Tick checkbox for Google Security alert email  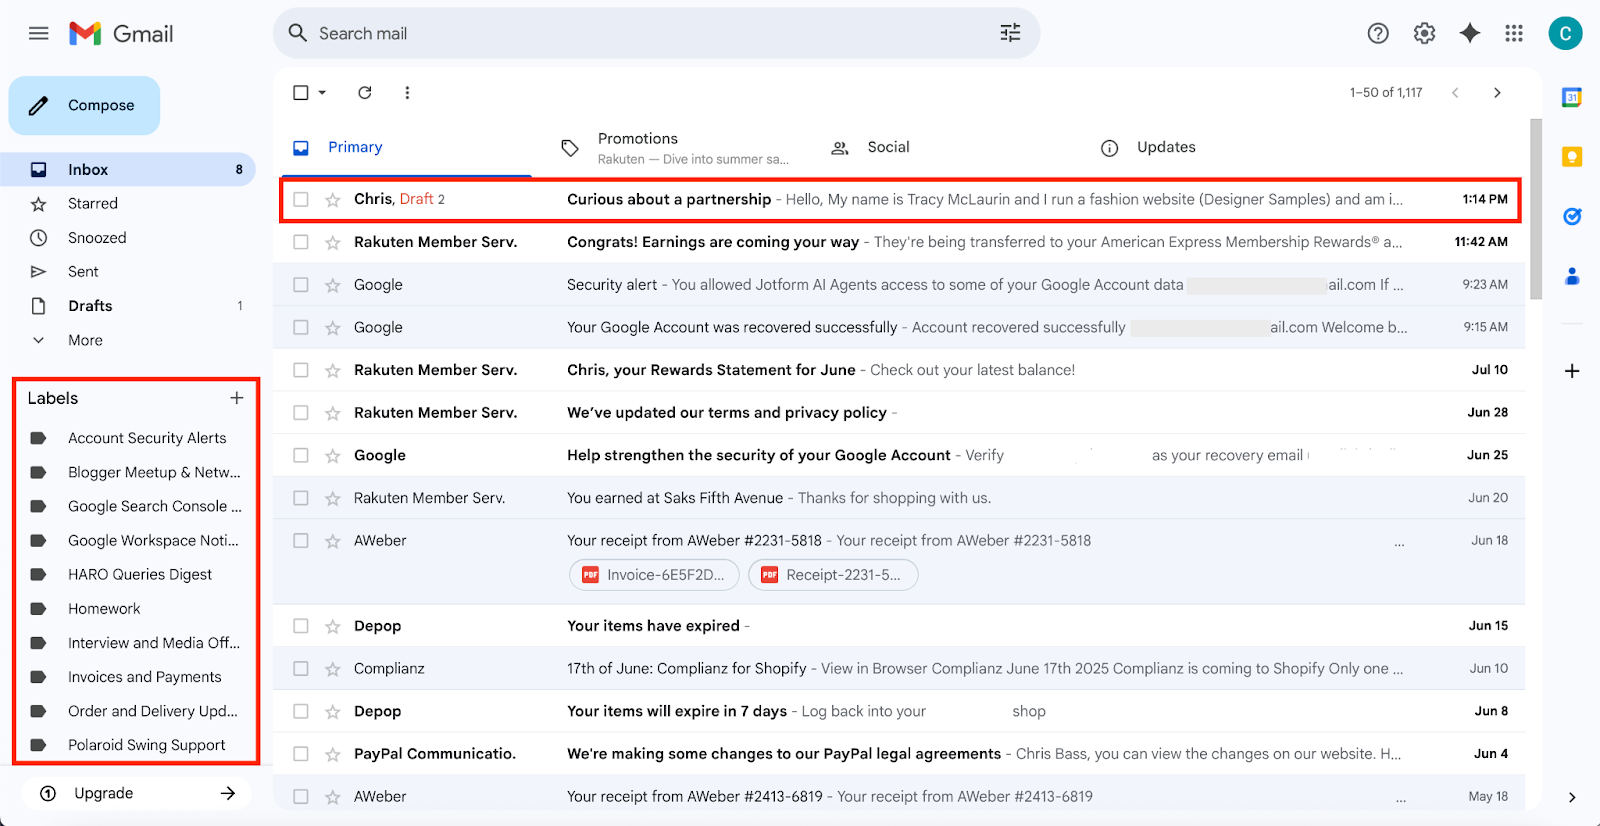(301, 285)
